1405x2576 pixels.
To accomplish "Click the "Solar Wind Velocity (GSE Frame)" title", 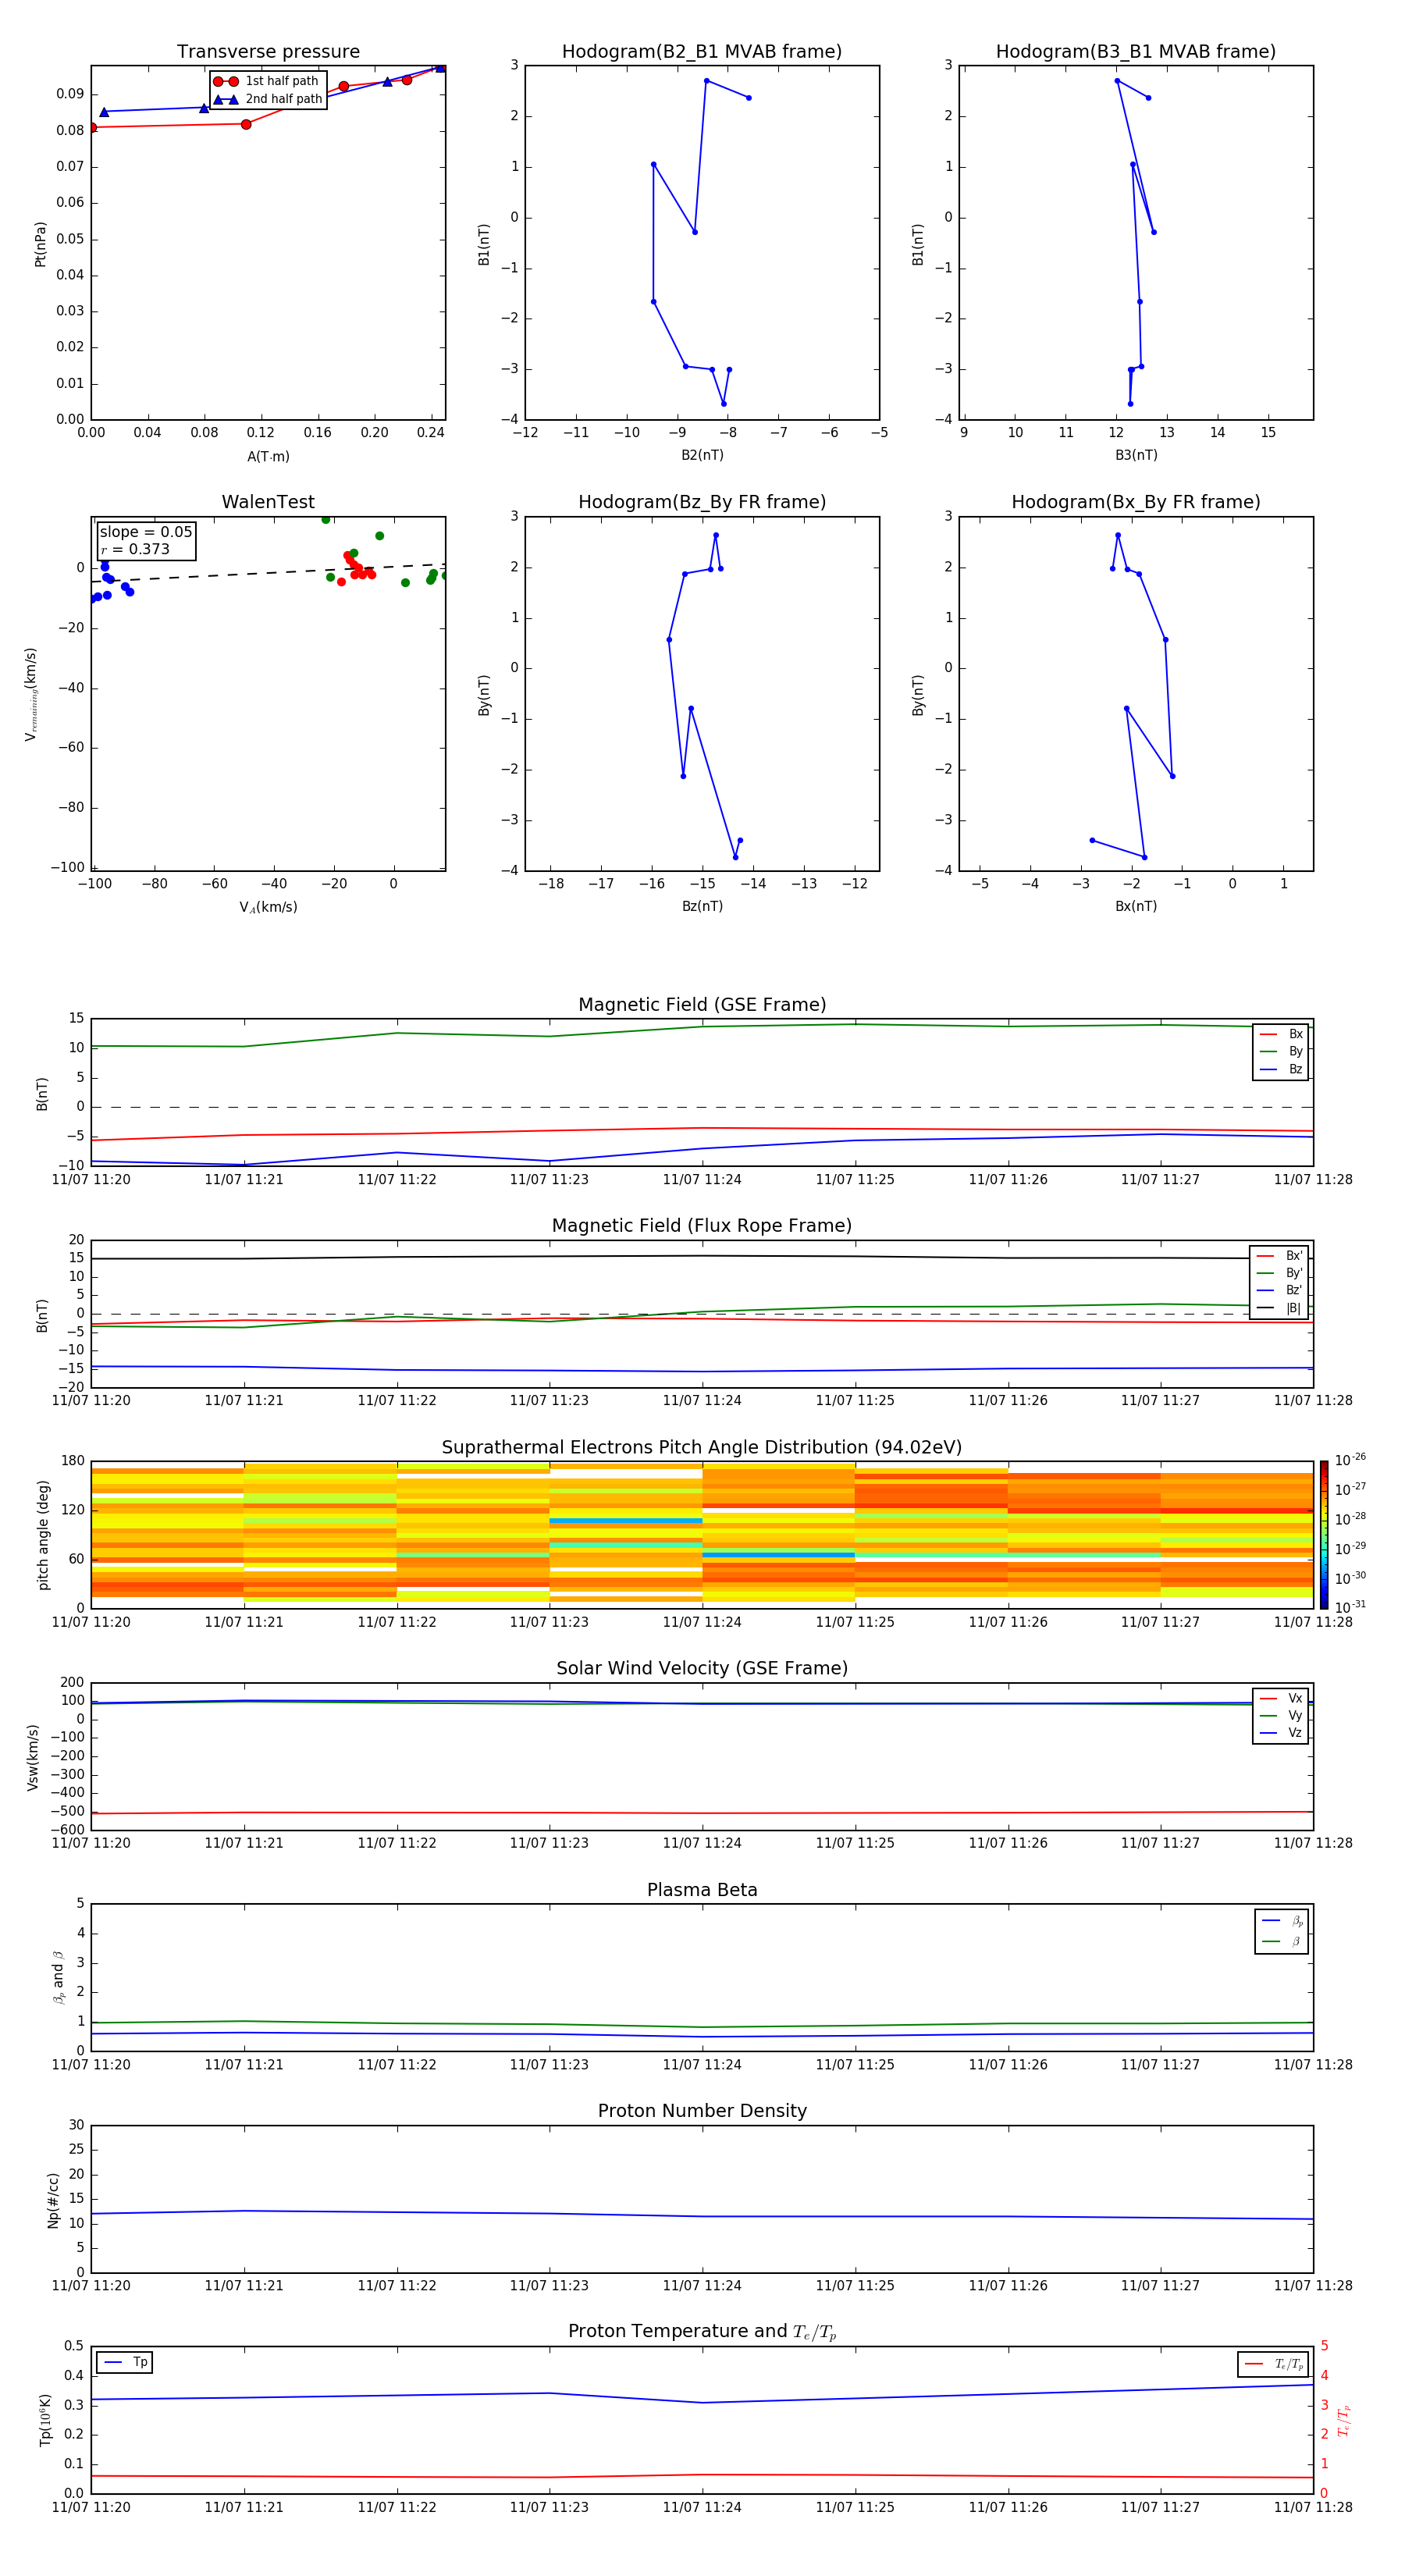I will coord(702,1669).
